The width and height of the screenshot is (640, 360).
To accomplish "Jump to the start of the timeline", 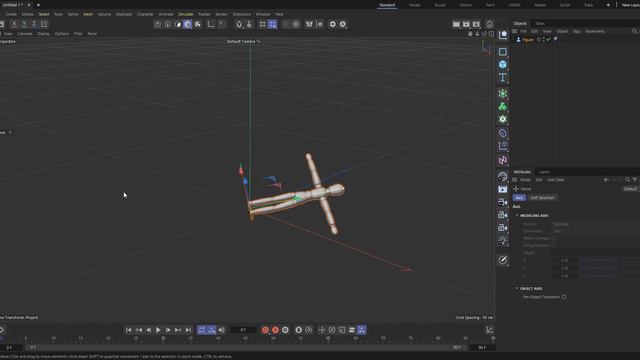I will [128, 330].
